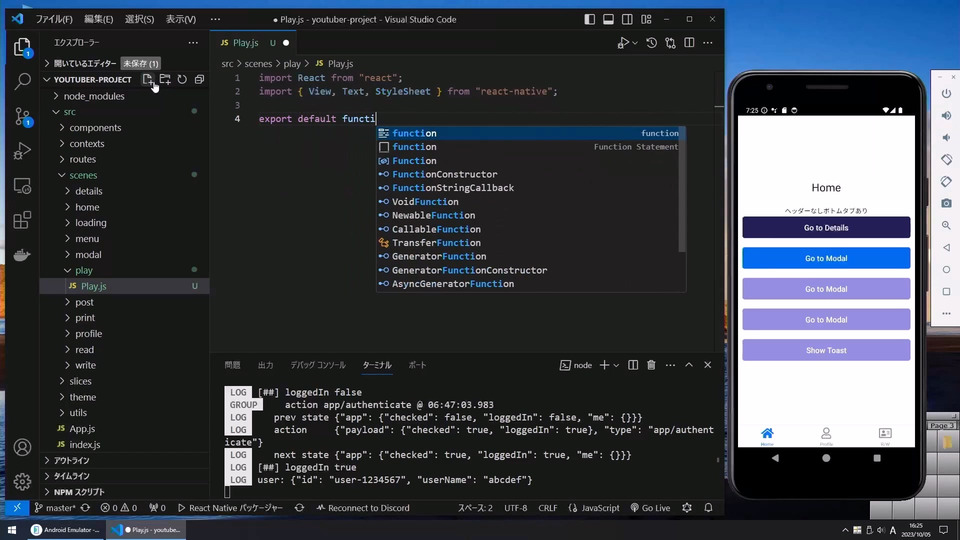
Task: Maximize the terminal panel size
Action: [x=689, y=365]
